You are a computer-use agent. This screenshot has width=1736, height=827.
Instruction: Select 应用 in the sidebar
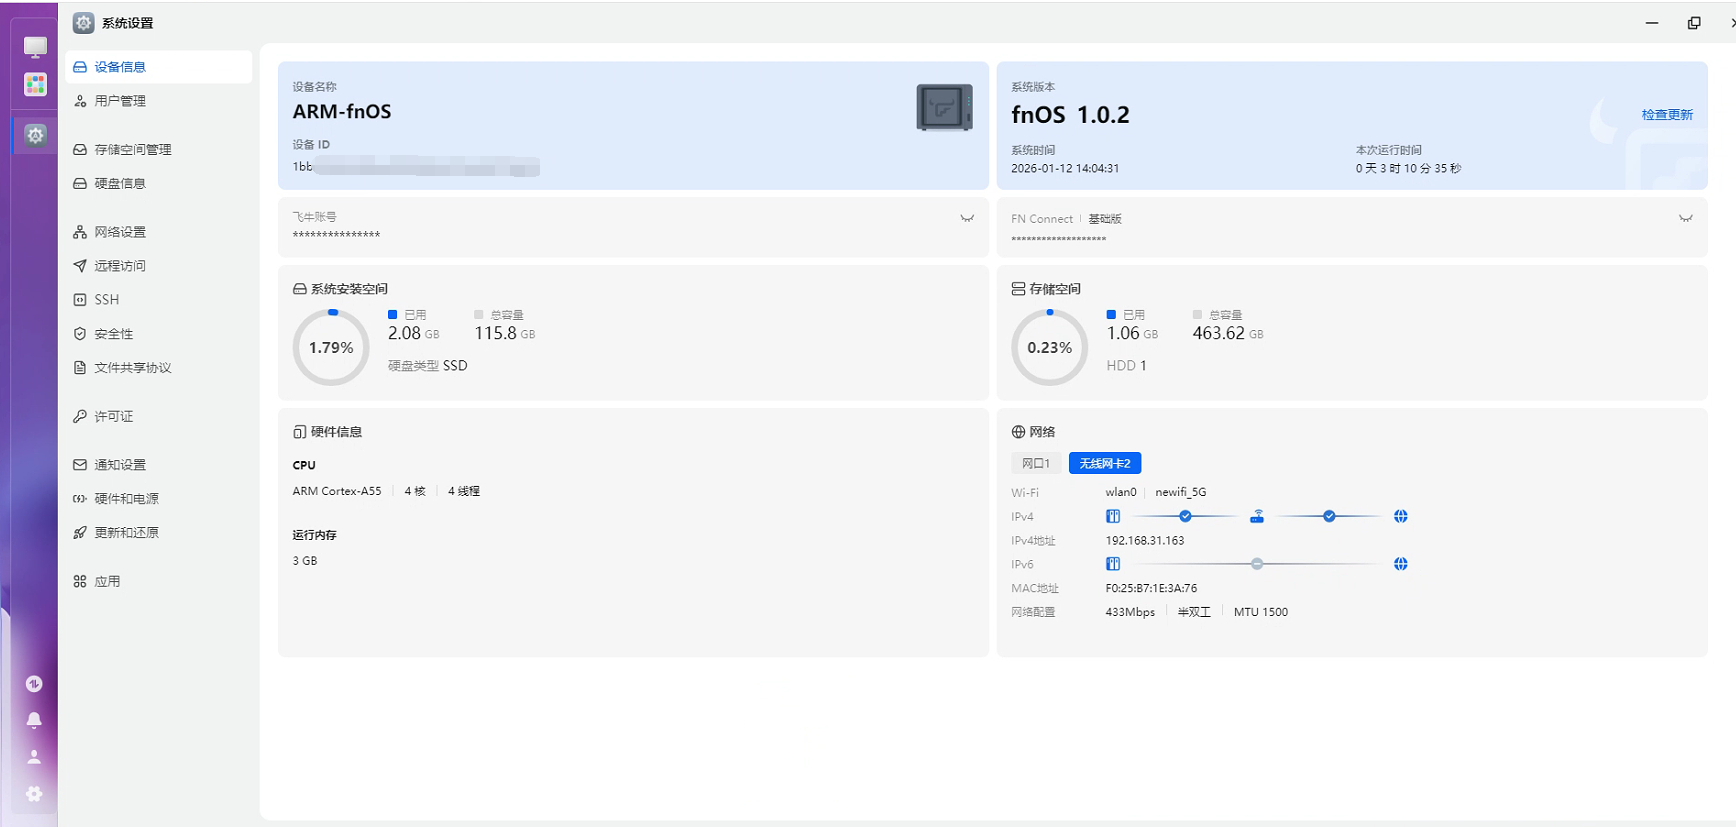pyautogui.click(x=159, y=581)
